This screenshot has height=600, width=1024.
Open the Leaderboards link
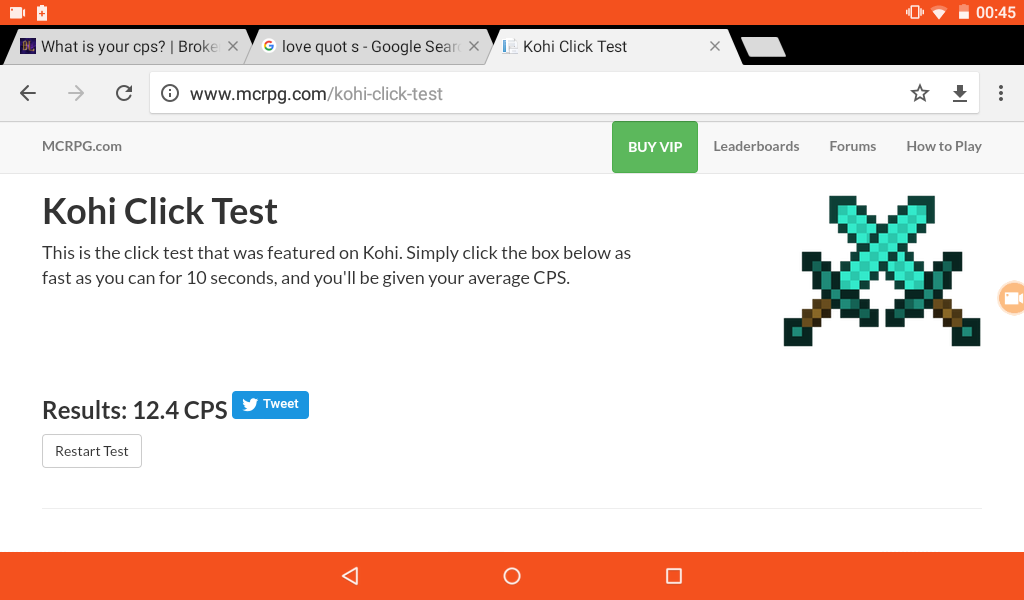(756, 146)
